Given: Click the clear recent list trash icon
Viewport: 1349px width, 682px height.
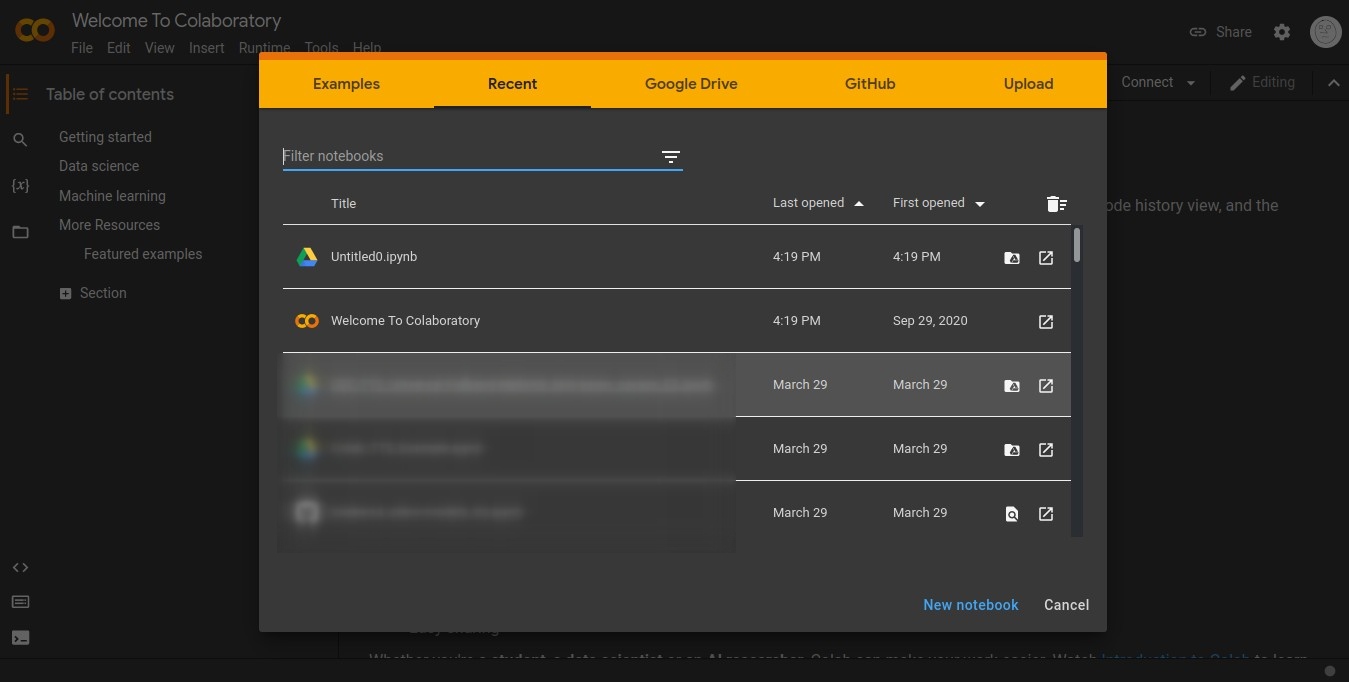Looking at the screenshot, I should click(x=1056, y=204).
